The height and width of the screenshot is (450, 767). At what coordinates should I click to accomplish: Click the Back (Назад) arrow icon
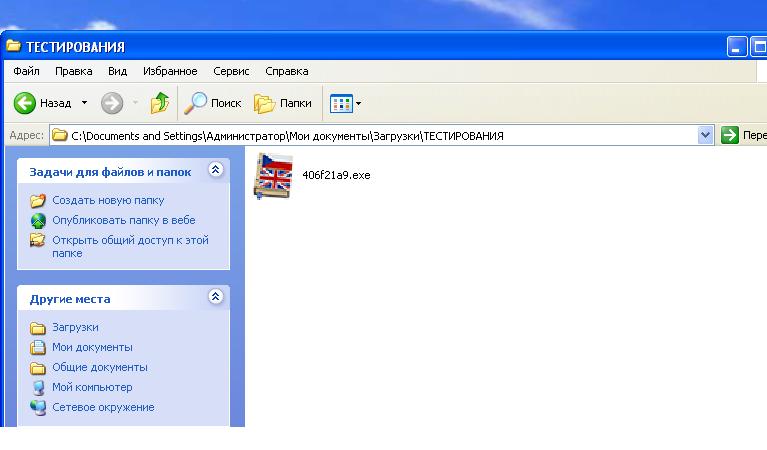tap(25, 103)
